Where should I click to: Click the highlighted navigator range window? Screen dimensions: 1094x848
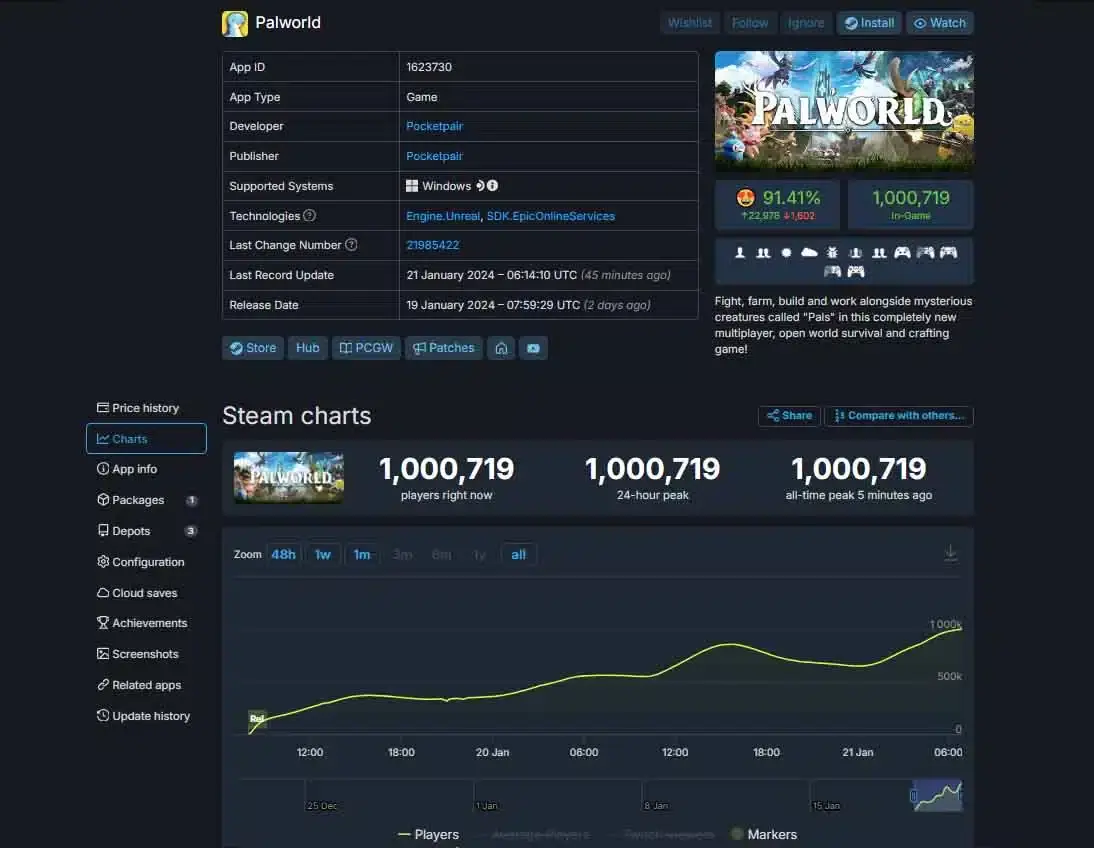(938, 796)
